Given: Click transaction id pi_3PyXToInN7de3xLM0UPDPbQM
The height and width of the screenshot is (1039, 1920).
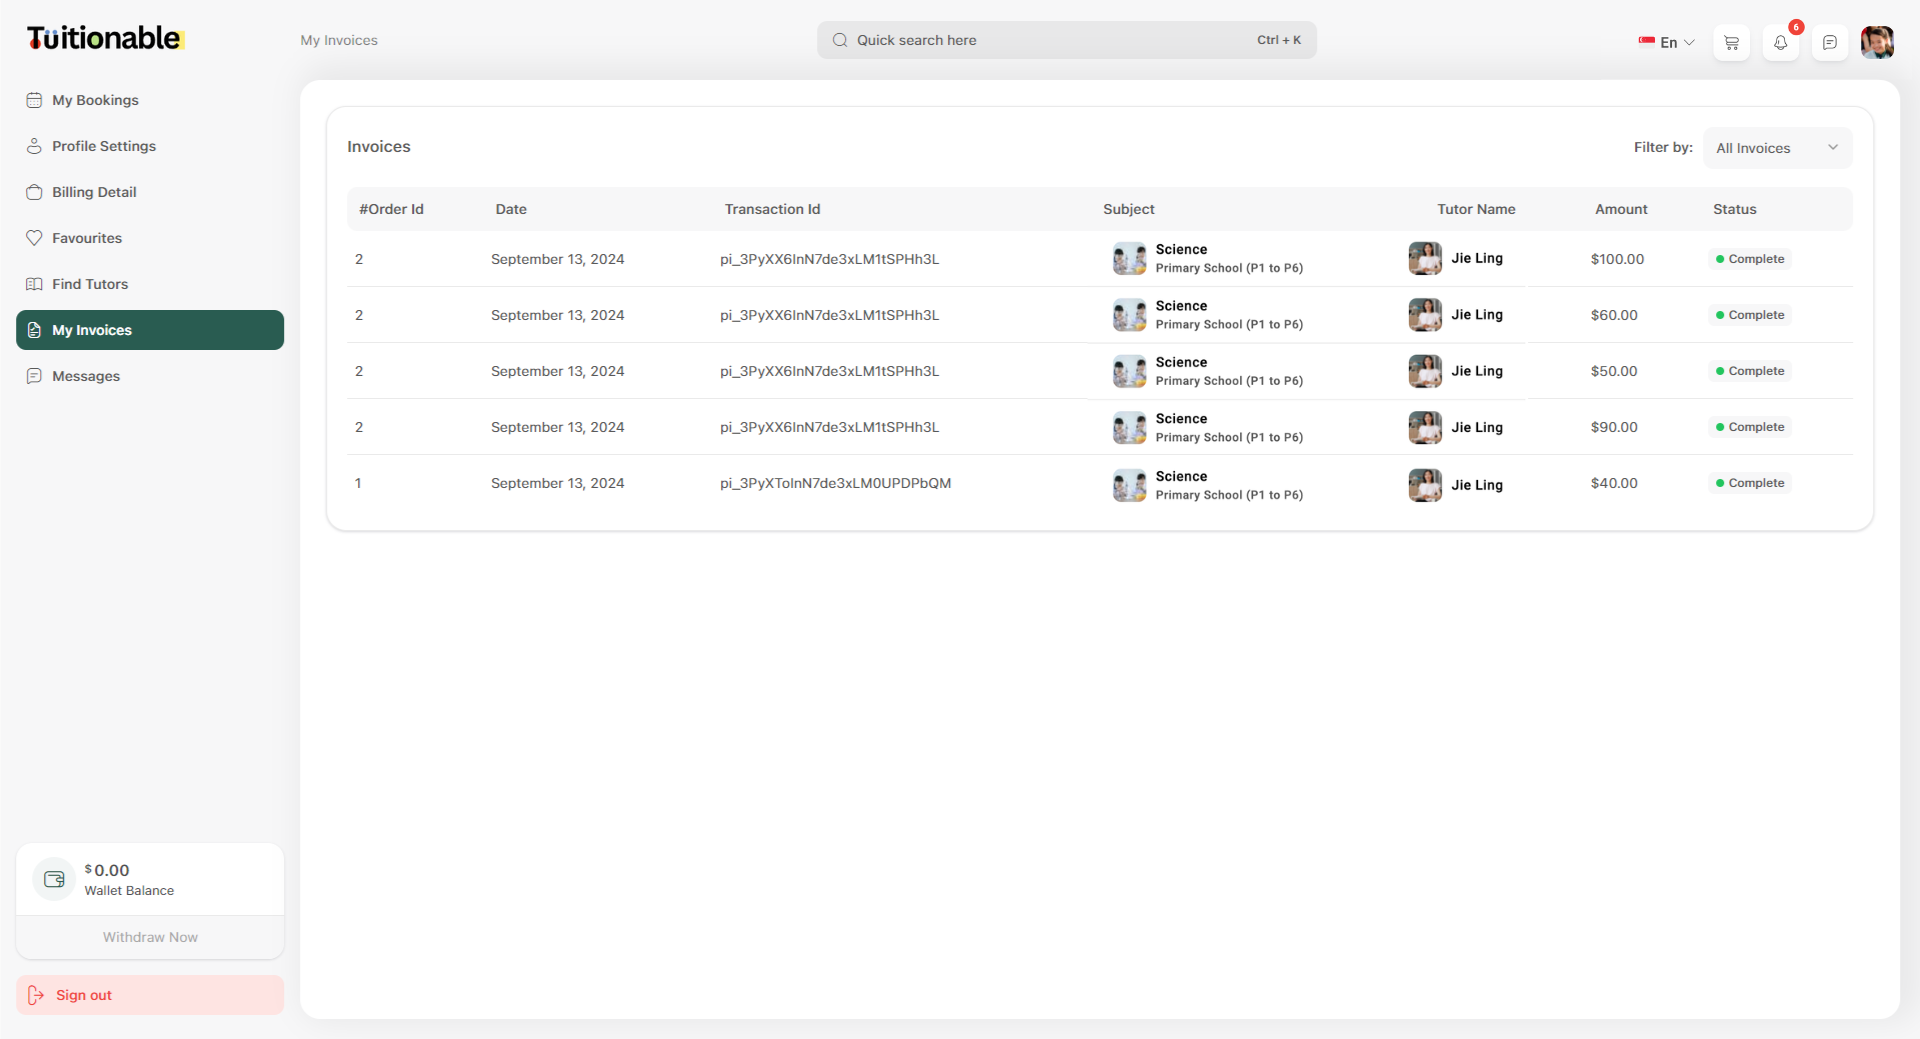Looking at the screenshot, I should click(835, 483).
